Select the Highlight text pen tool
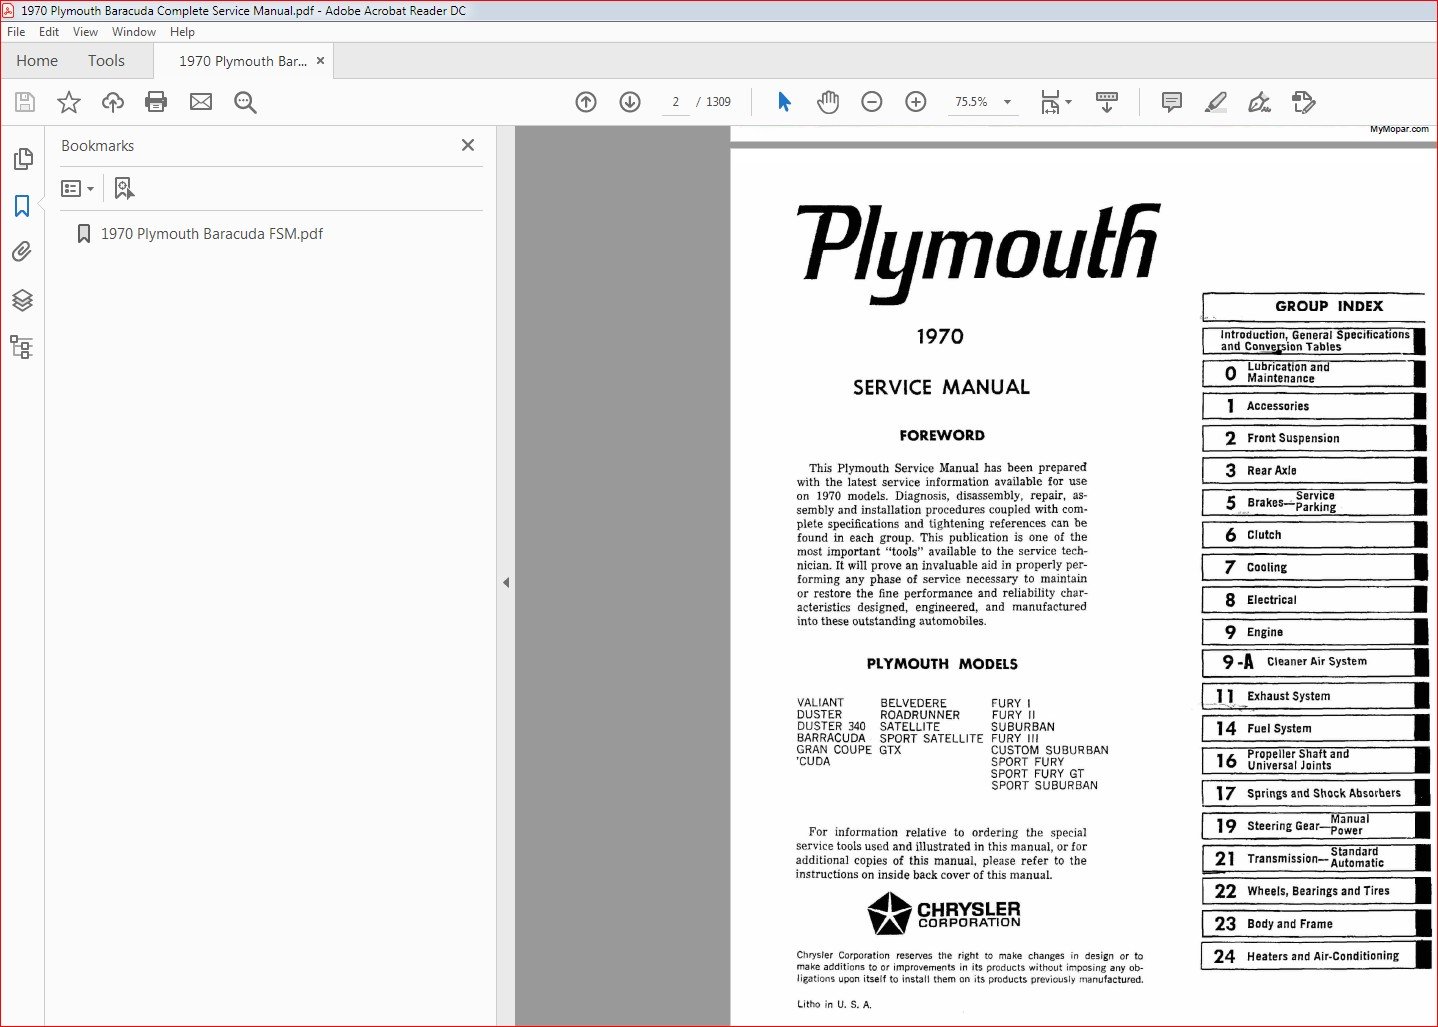 coord(1216,102)
